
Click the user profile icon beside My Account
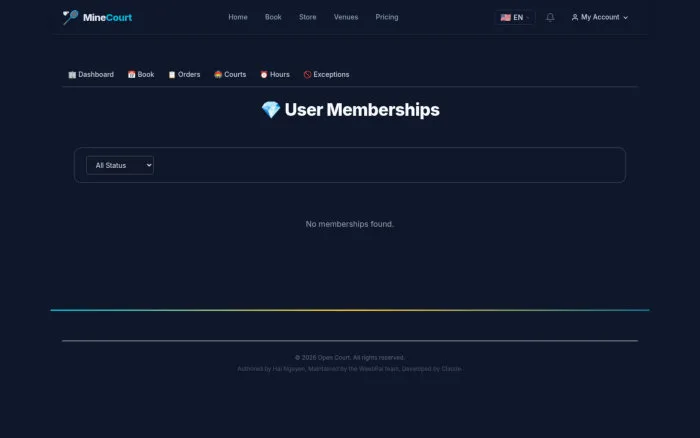(x=575, y=17)
